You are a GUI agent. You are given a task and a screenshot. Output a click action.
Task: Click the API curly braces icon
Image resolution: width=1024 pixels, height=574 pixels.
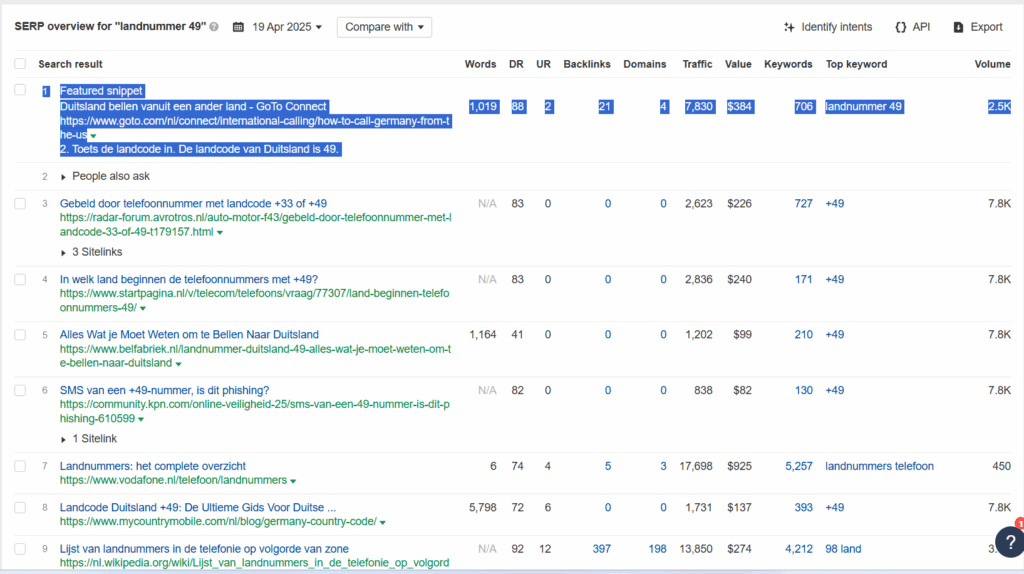[x=901, y=27]
